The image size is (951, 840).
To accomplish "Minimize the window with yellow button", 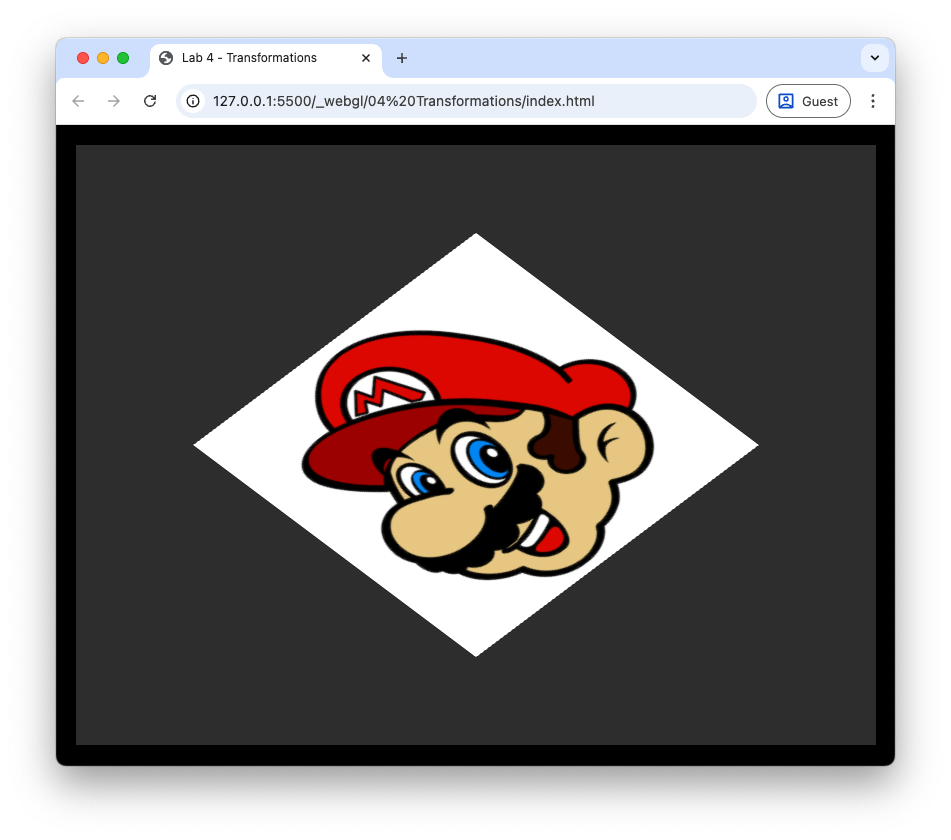I will [x=103, y=58].
